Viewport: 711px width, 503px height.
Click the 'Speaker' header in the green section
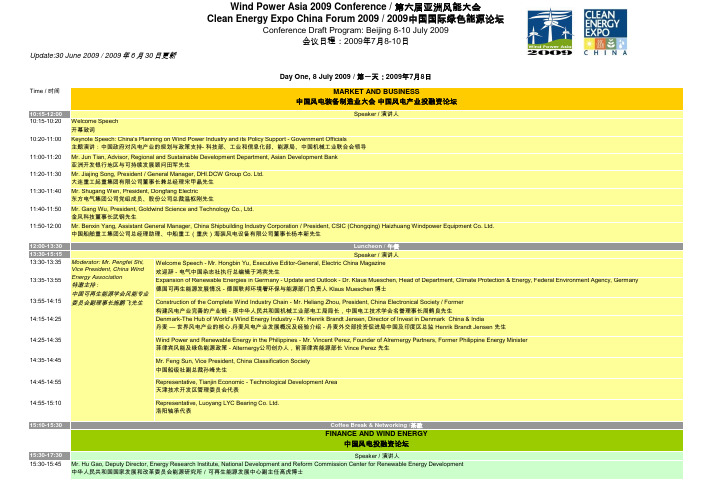[377, 456]
